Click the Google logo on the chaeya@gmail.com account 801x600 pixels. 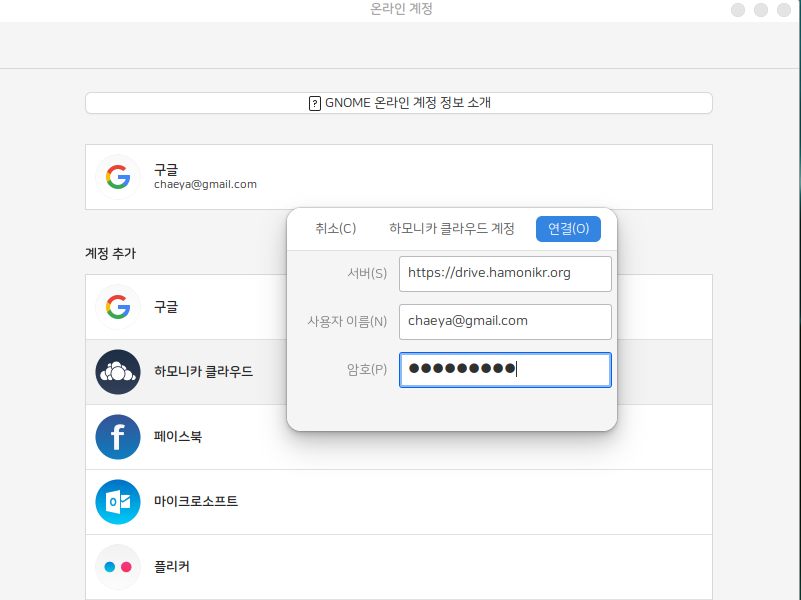[118, 177]
